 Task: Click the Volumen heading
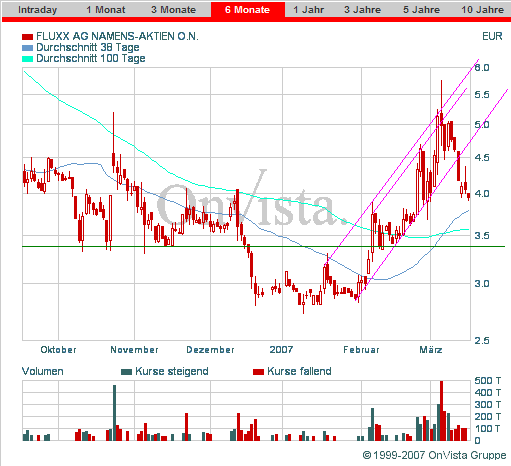42,371
